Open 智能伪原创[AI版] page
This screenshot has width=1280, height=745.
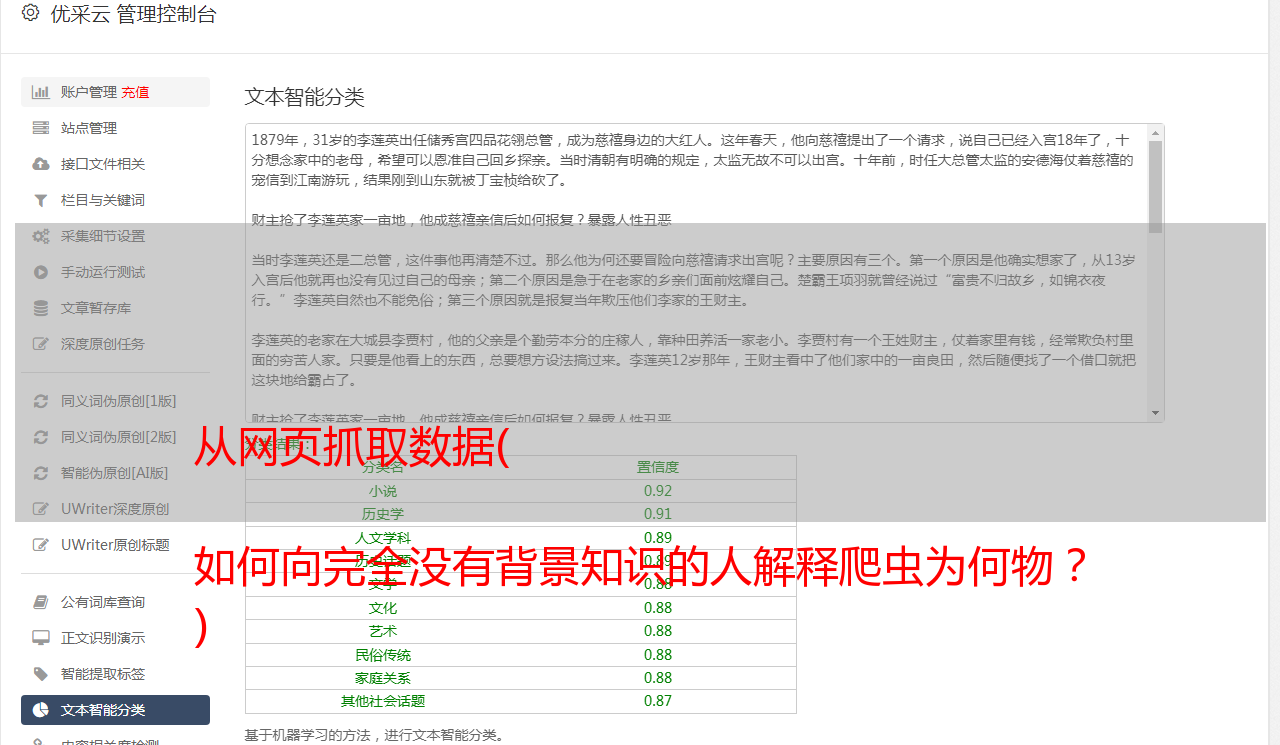(x=115, y=473)
